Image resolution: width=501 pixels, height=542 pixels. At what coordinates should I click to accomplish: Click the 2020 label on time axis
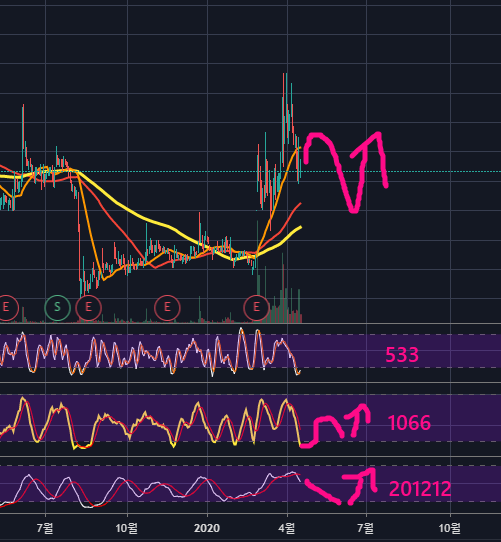tap(207, 528)
